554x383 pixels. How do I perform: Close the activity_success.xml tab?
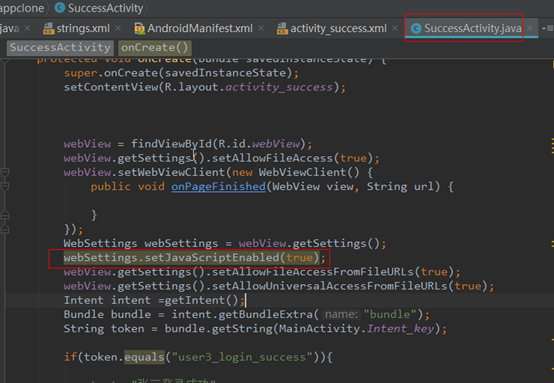click(x=395, y=28)
